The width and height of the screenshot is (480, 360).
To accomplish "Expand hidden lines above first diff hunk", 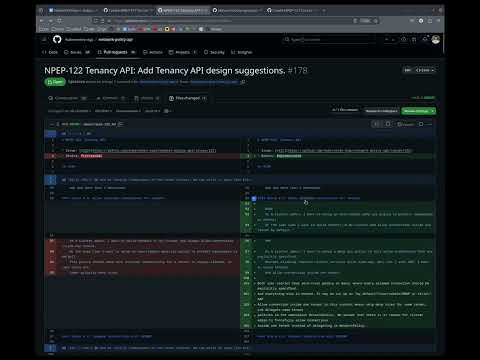I will (x=50, y=134).
